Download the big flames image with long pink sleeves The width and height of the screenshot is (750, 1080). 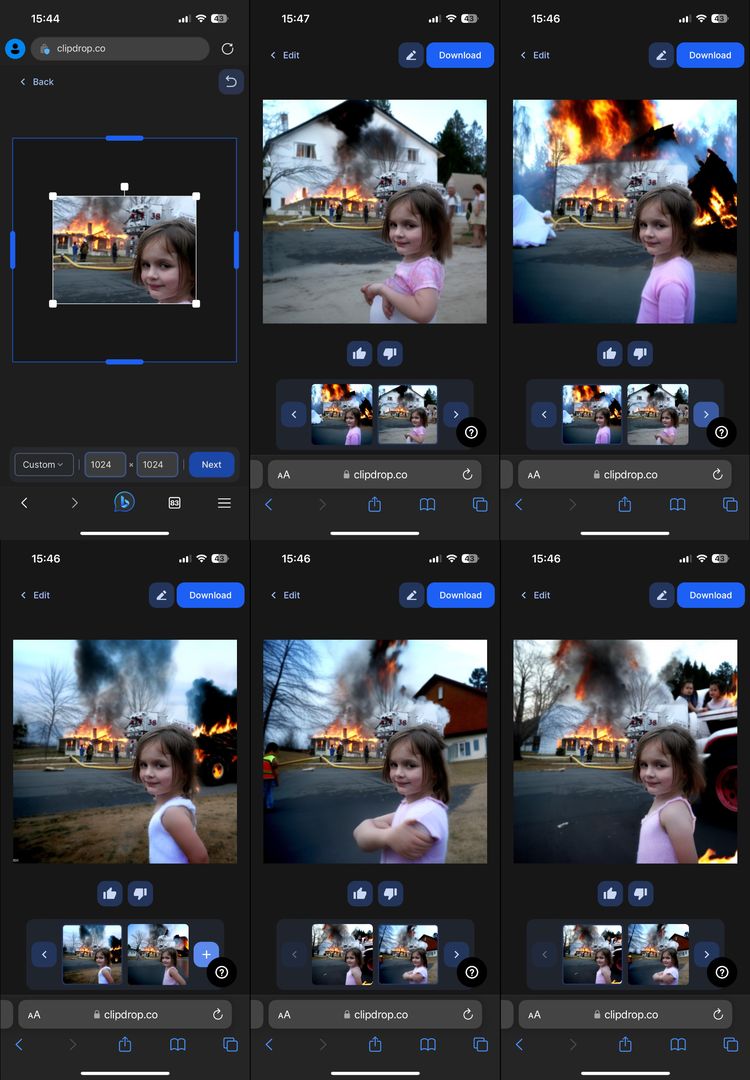[x=710, y=55]
